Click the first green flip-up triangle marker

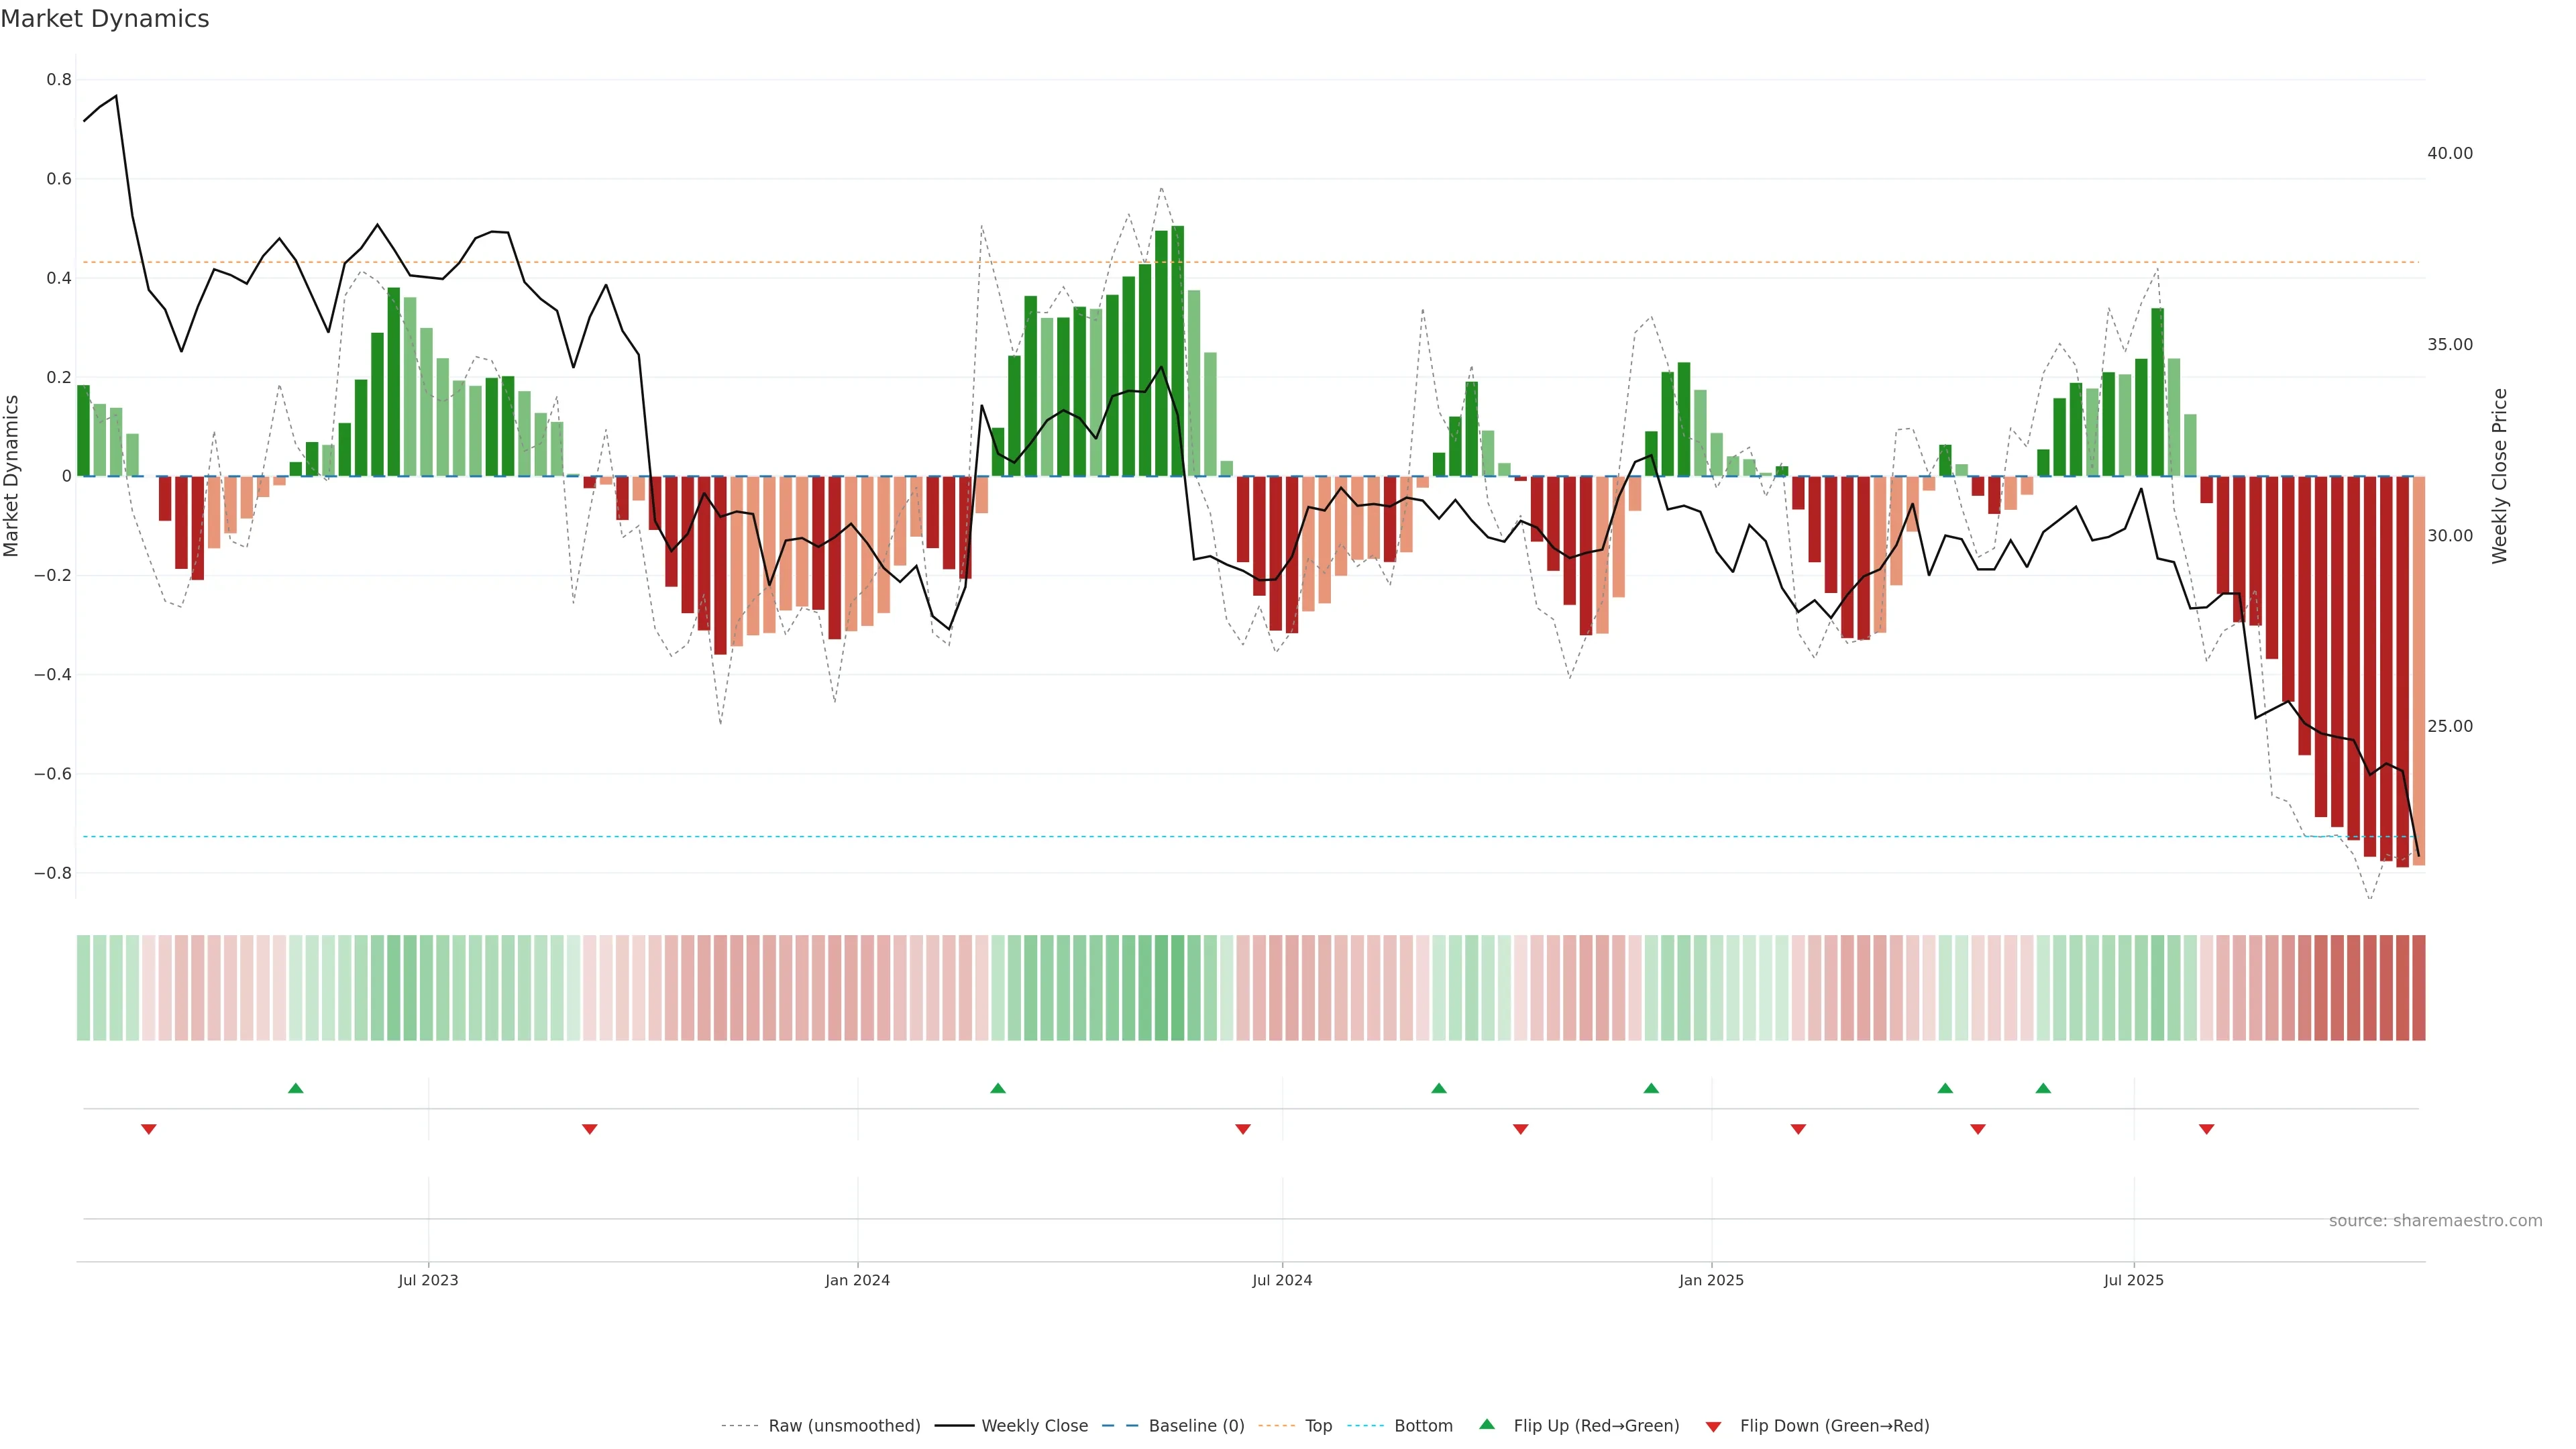click(295, 1088)
